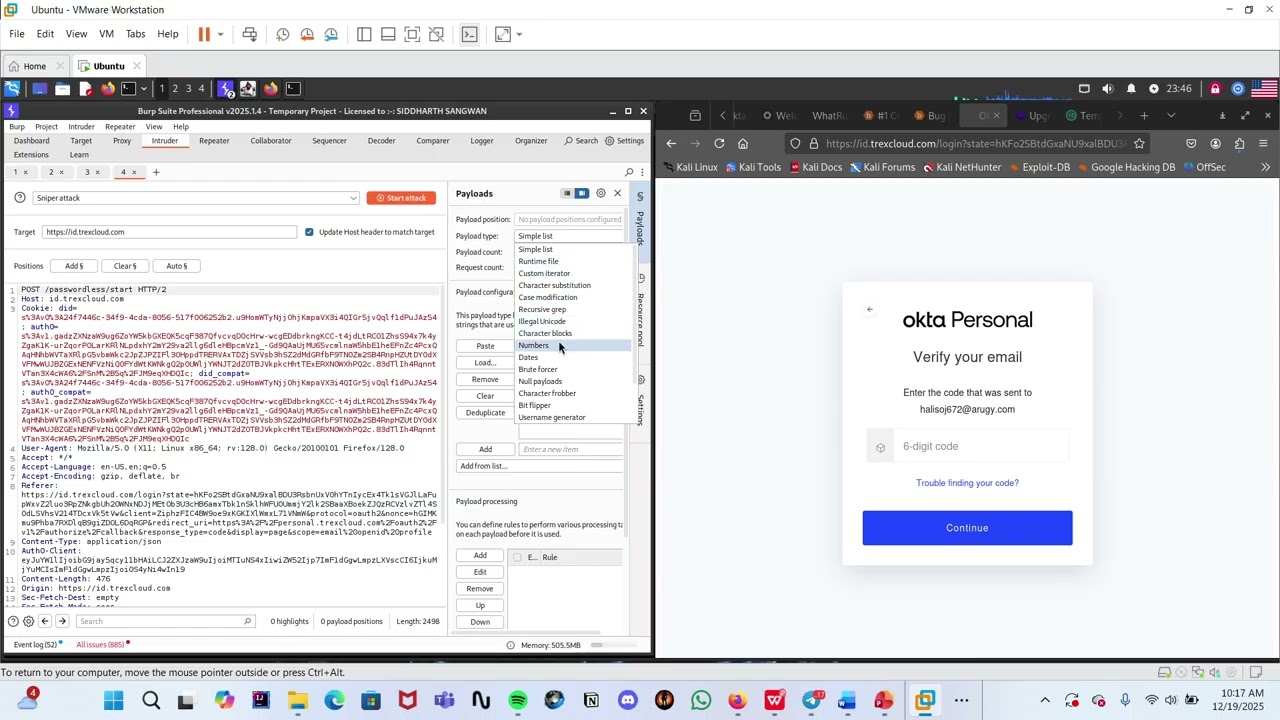Click Continue on Okta verify page
The width and height of the screenshot is (1280, 720).
(967, 528)
